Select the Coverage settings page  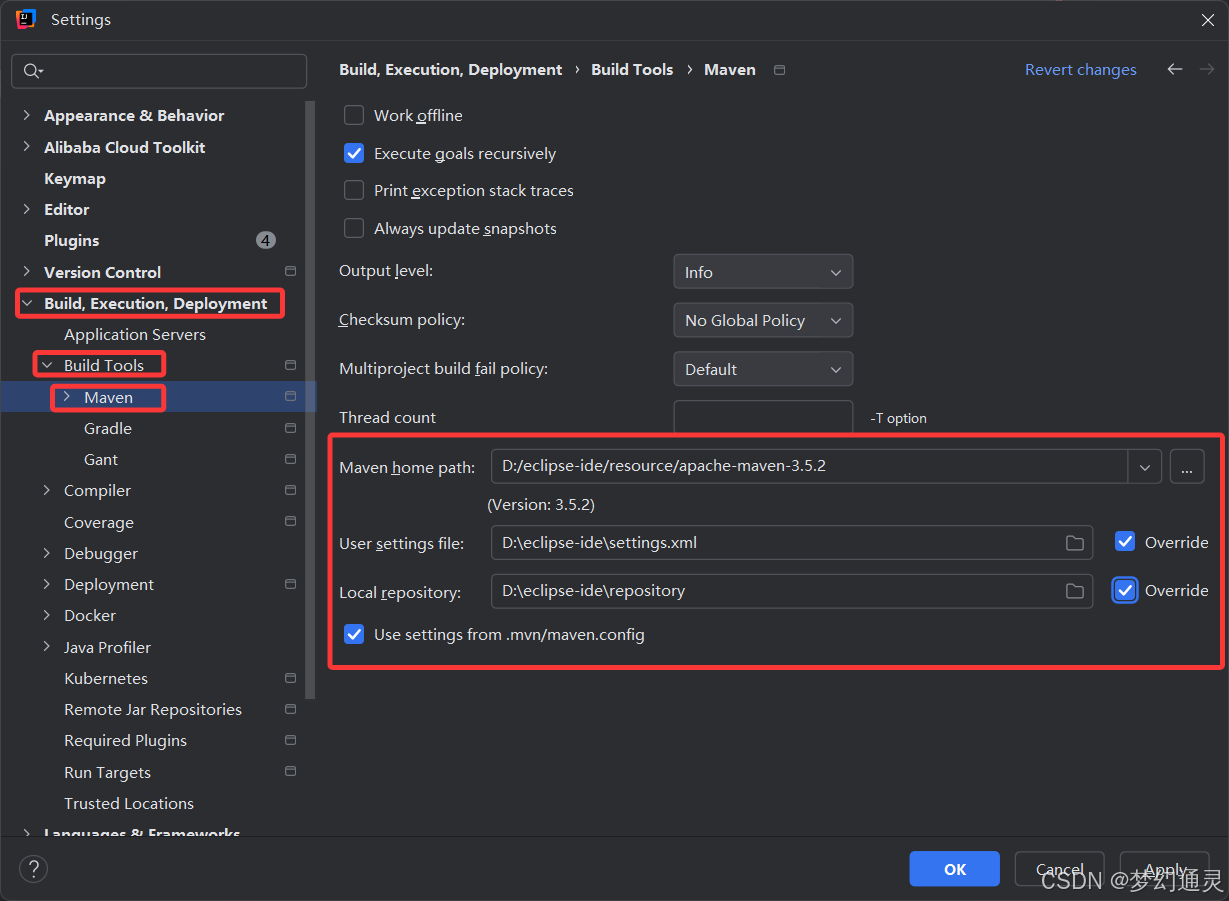click(99, 522)
